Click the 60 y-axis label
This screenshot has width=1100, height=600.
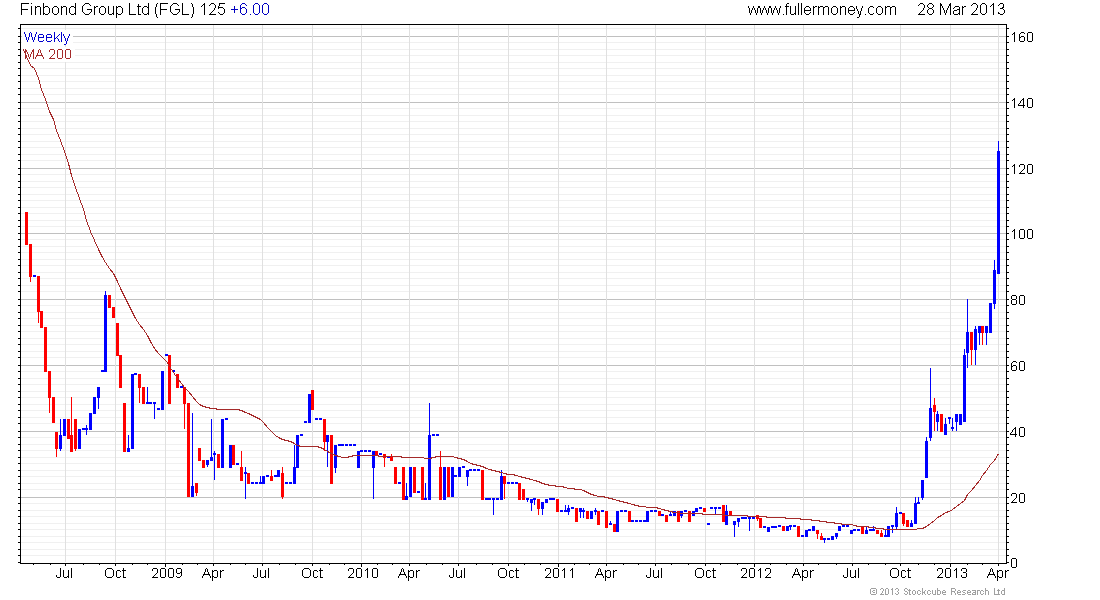point(1017,366)
